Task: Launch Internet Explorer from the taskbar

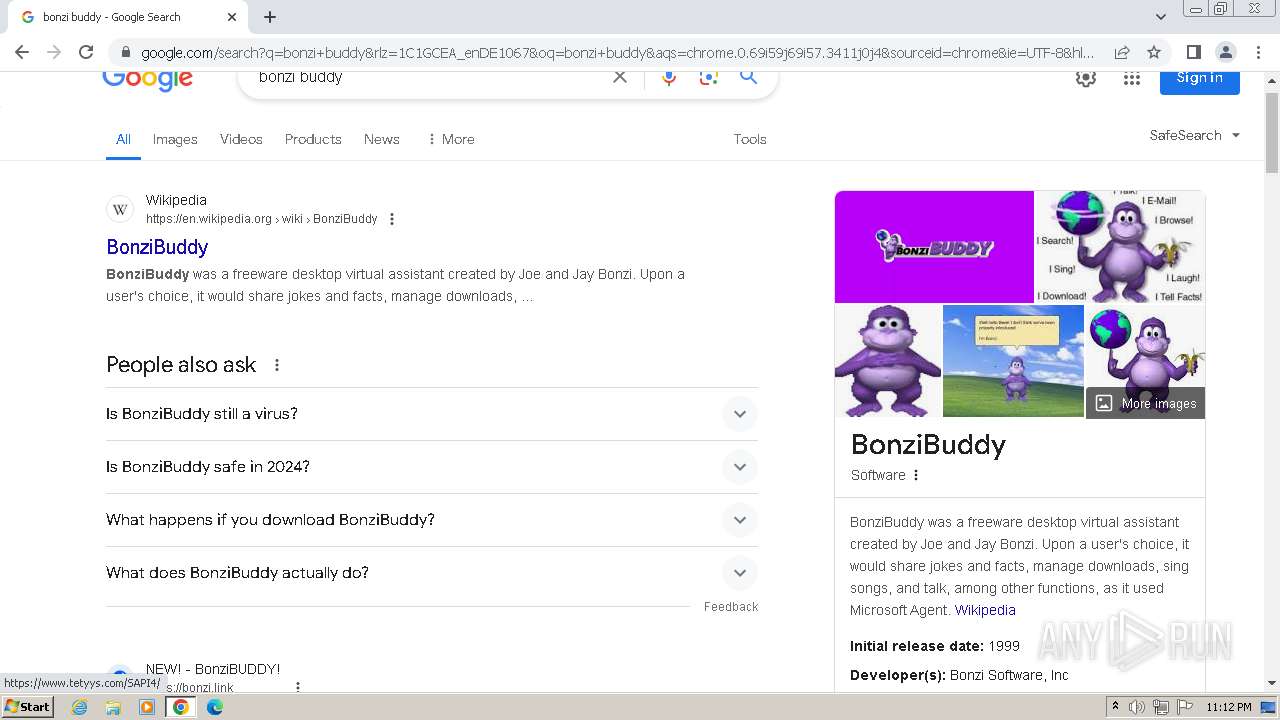Action: click(80, 707)
